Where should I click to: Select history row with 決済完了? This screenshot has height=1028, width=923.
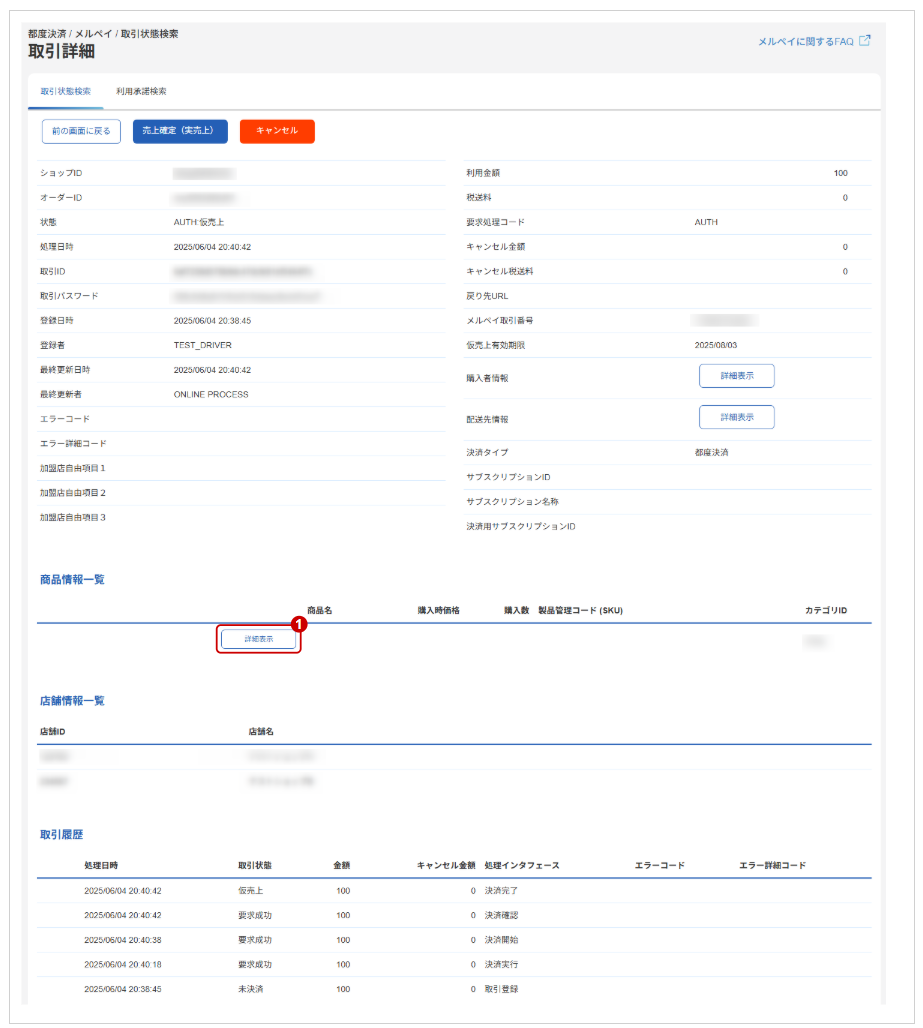pyautogui.click(x=454, y=891)
